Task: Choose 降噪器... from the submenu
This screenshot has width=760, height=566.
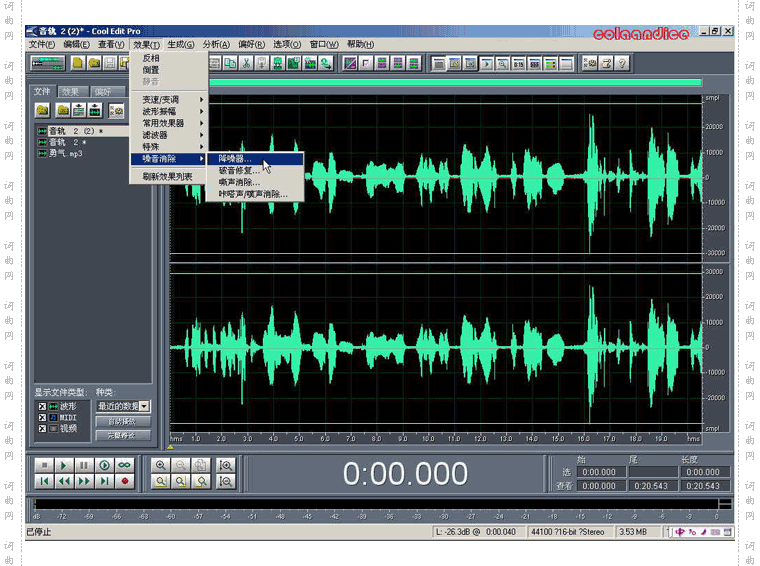Action: [255, 158]
